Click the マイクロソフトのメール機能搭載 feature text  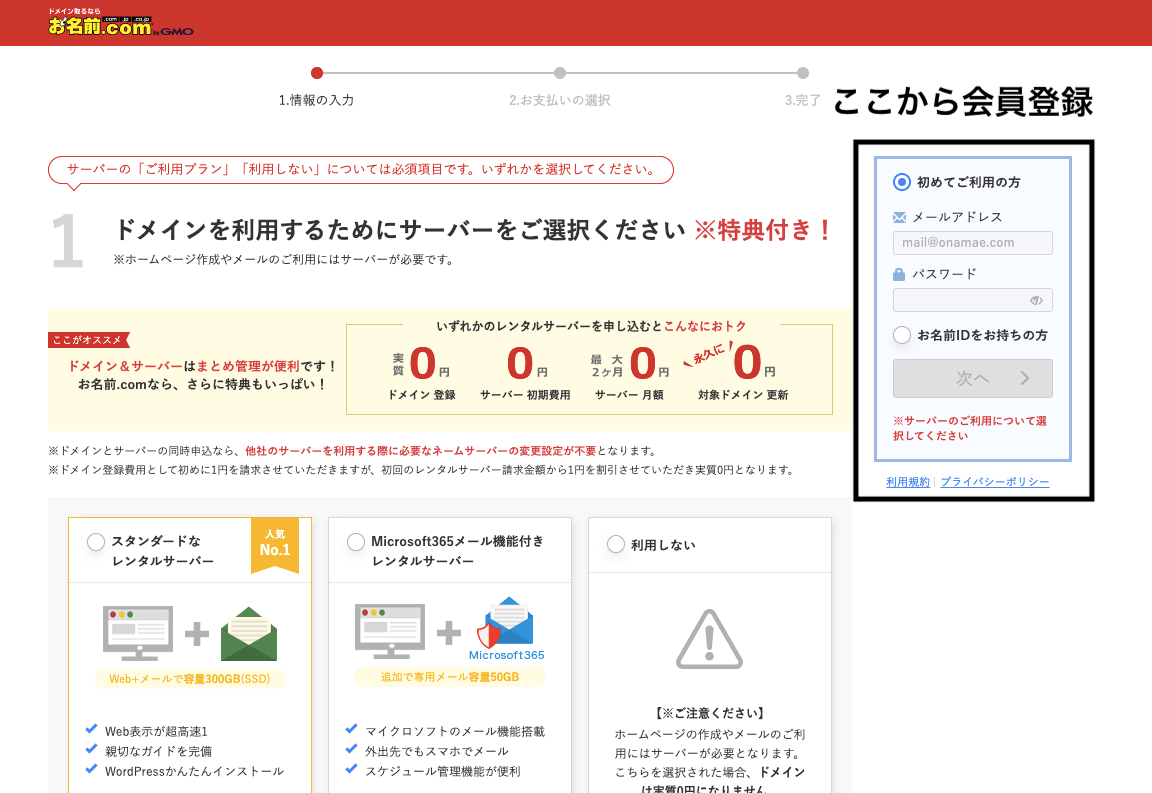click(456, 731)
